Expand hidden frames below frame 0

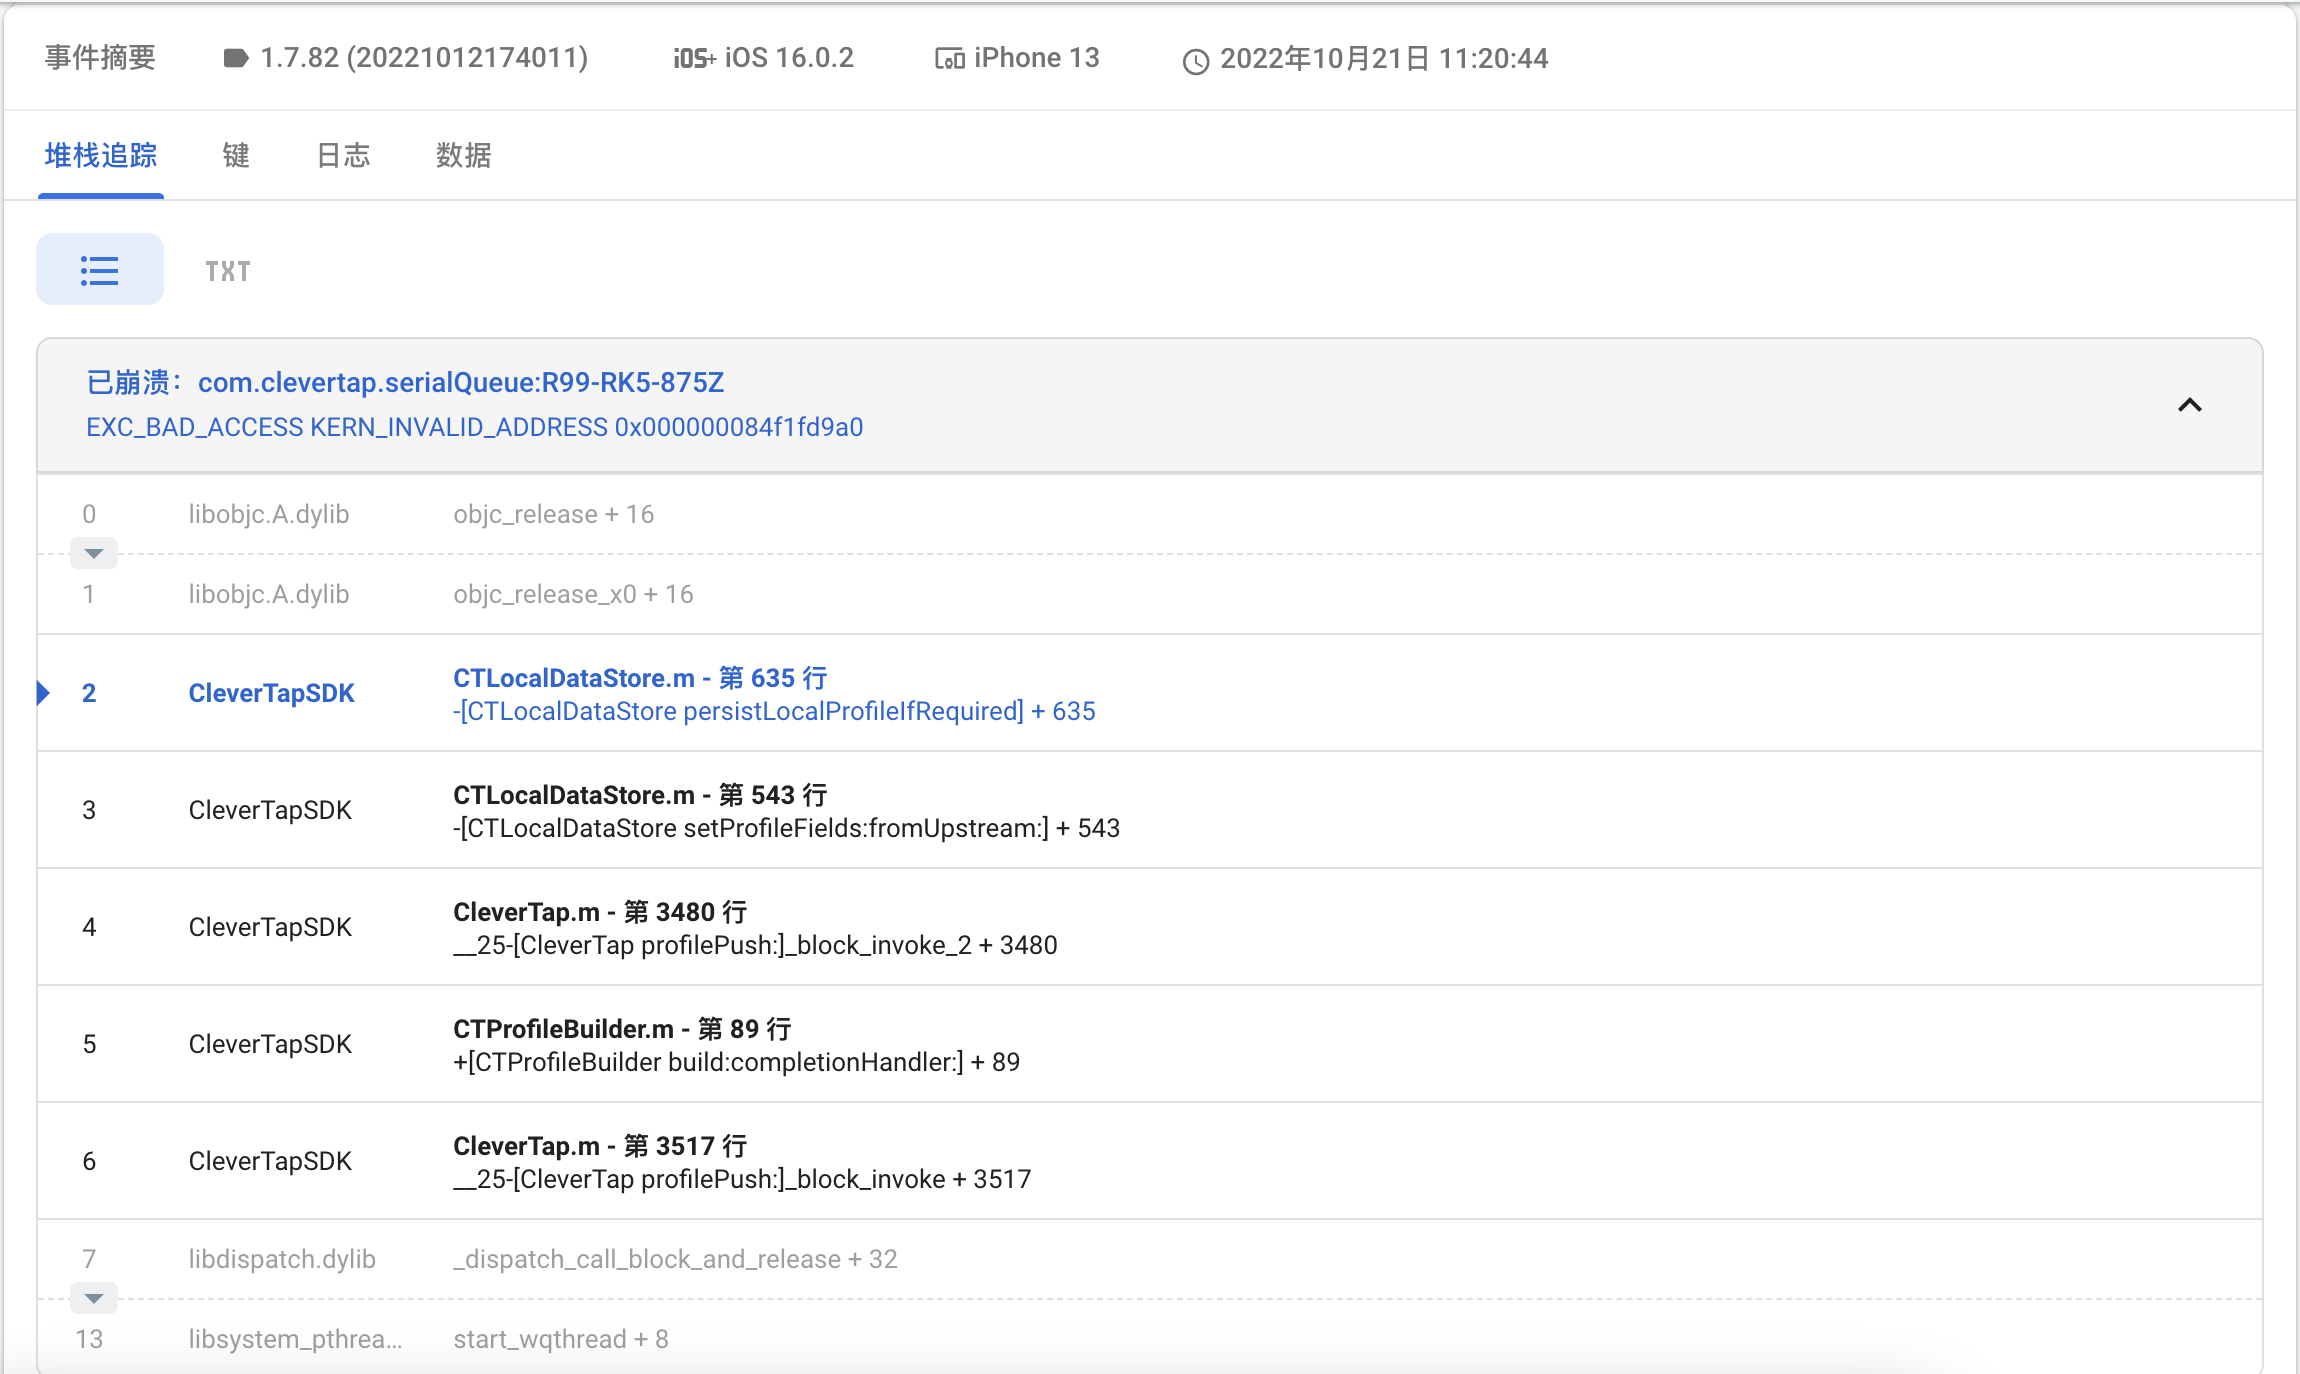point(94,553)
